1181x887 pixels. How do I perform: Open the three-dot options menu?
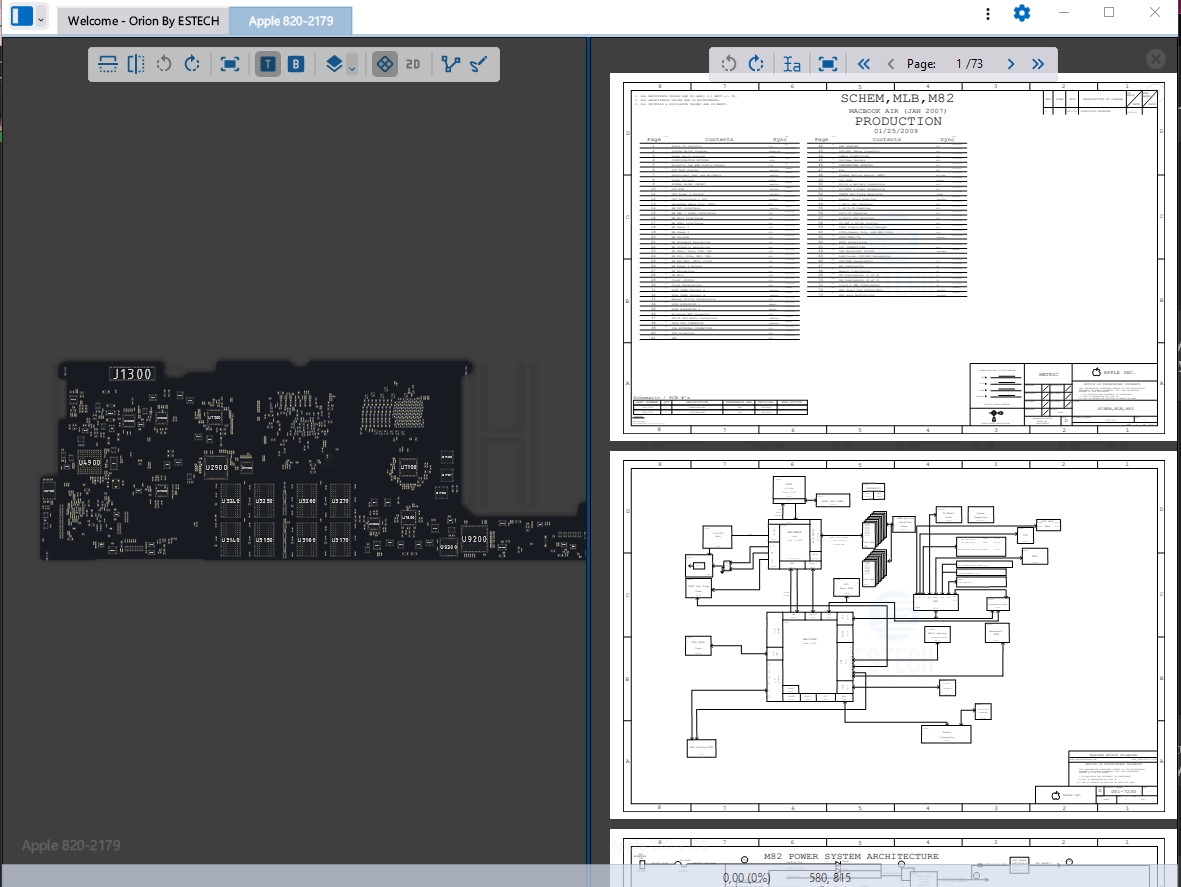click(x=987, y=14)
